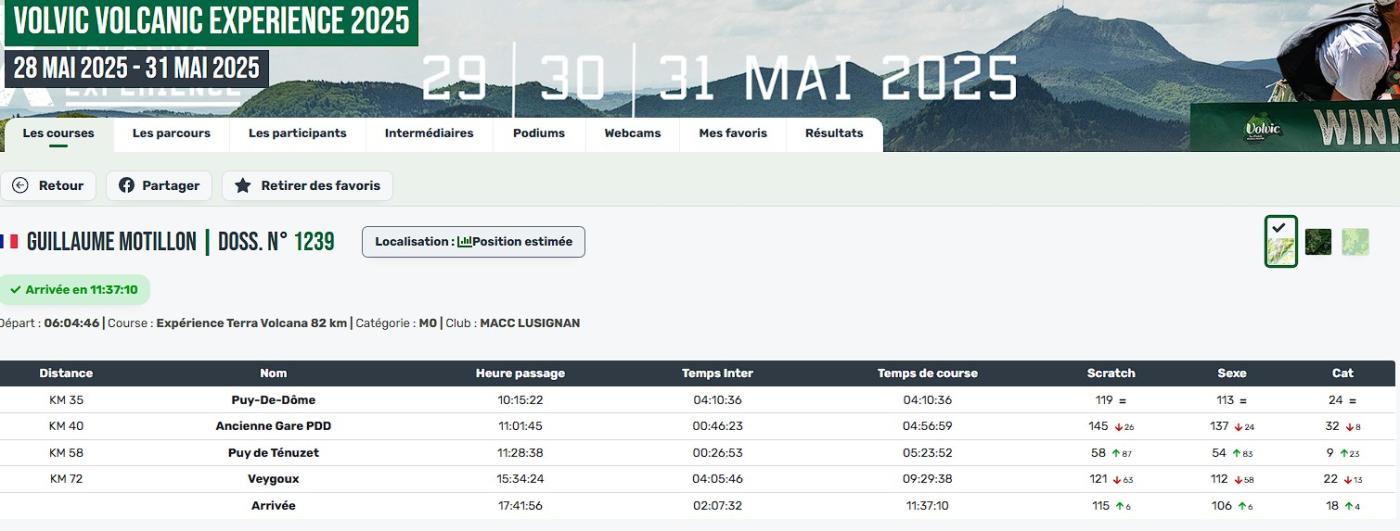Switch to the dark satellite map style
1400x531 pixels.
[x=1318, y=242]
